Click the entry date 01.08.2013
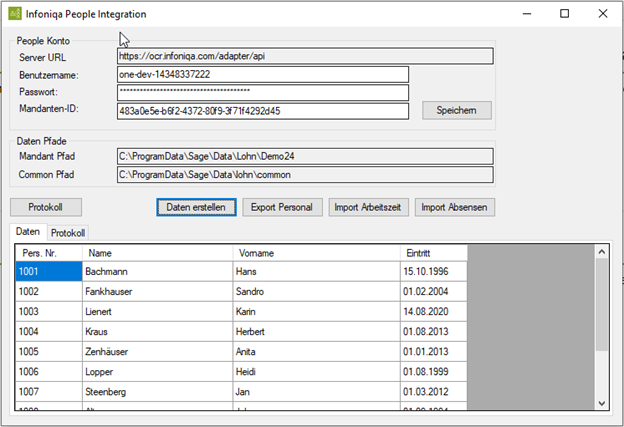Screen dimensions: 624x427 426,331
